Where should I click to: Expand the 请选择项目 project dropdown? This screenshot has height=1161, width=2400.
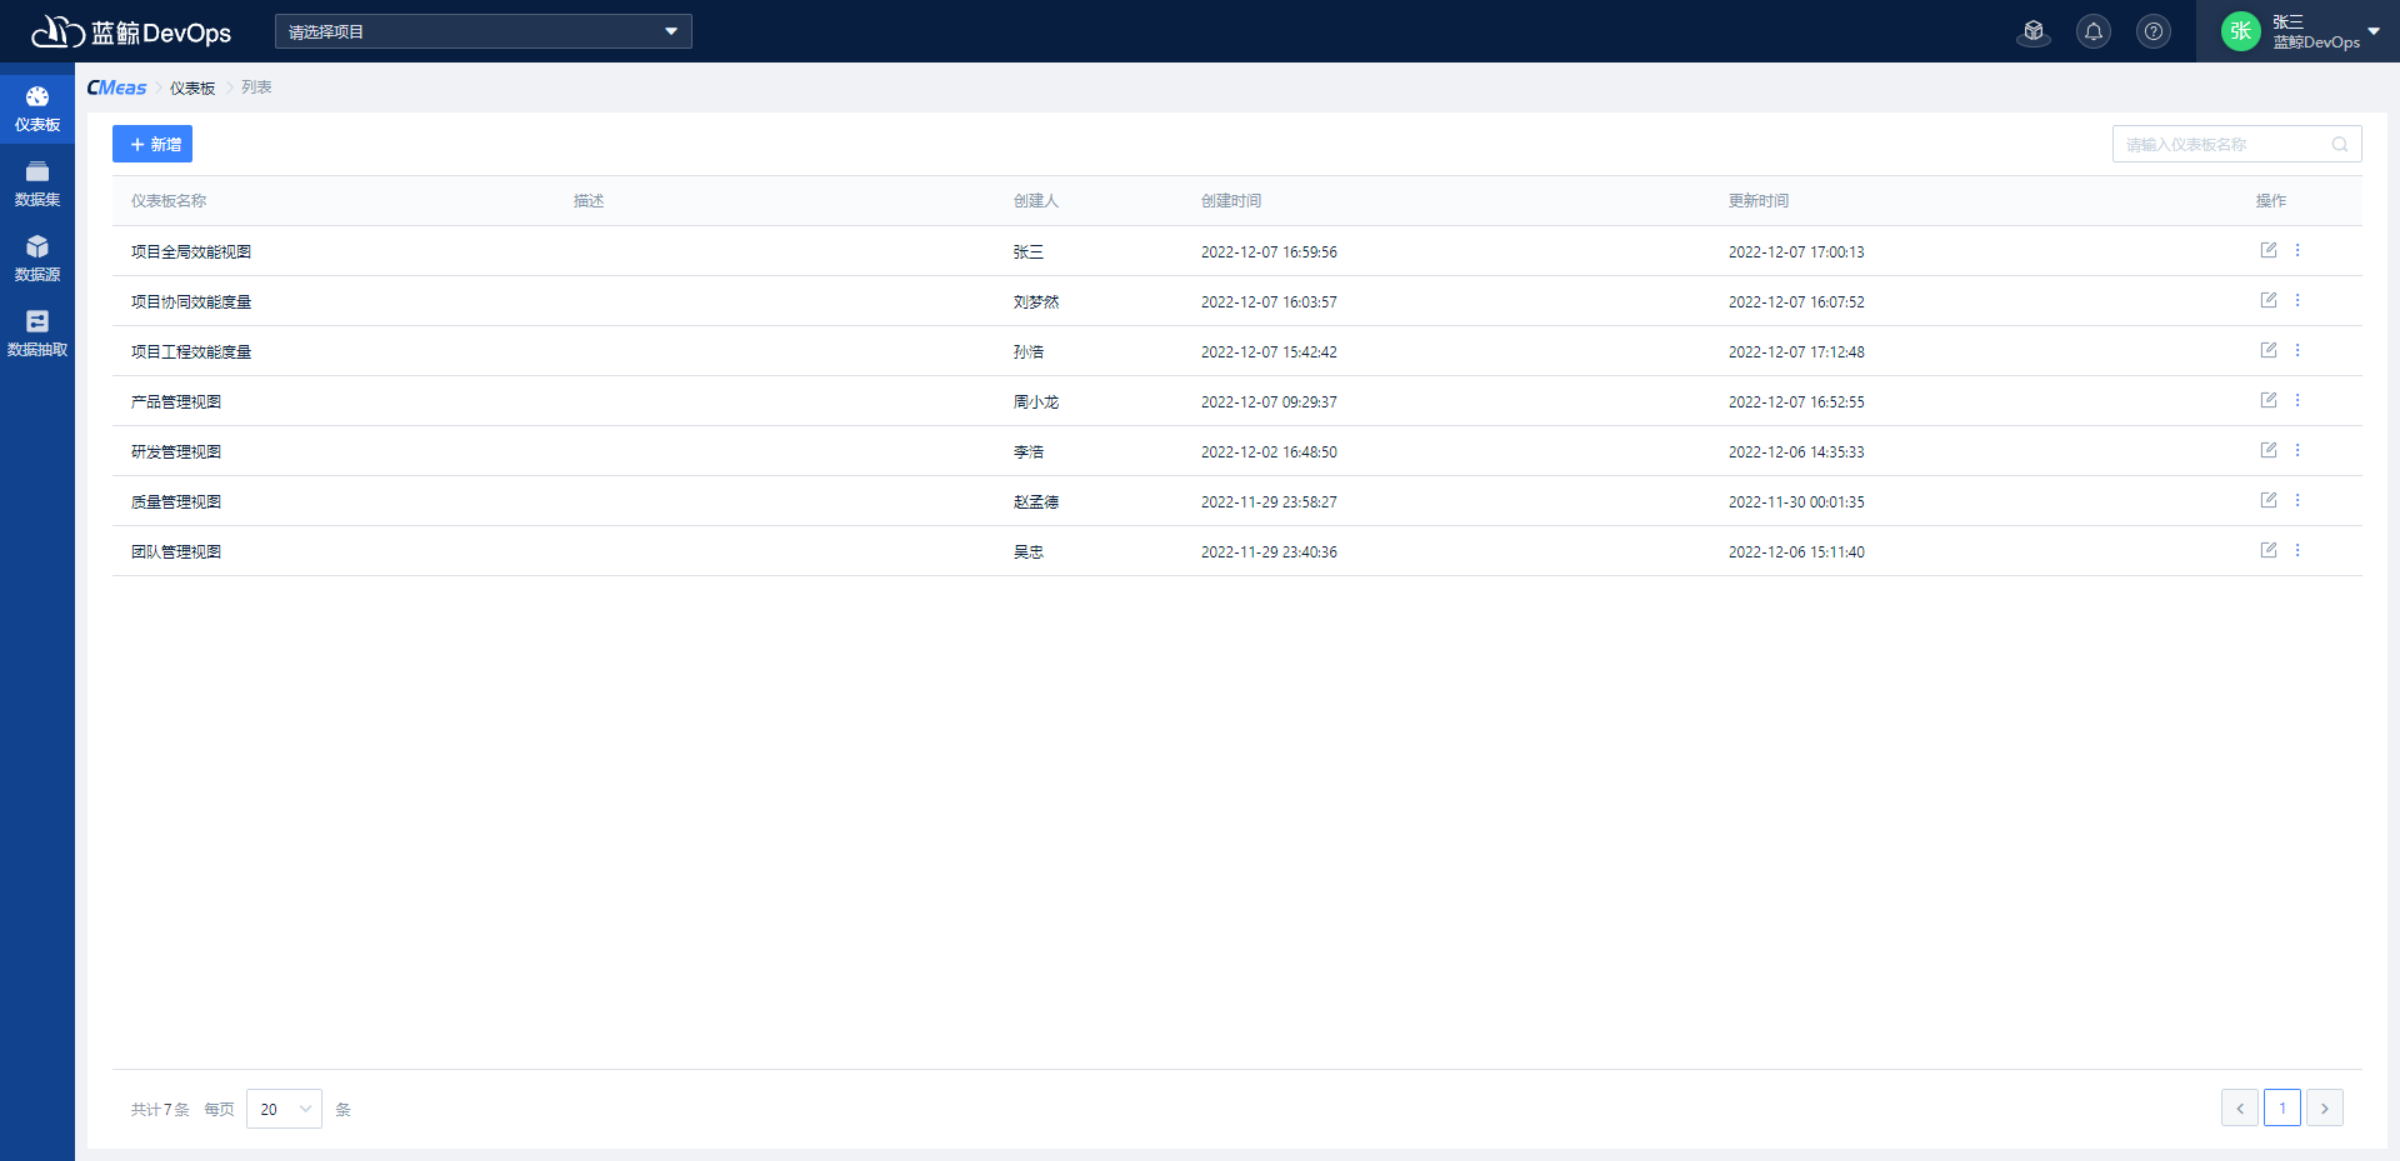483,32
